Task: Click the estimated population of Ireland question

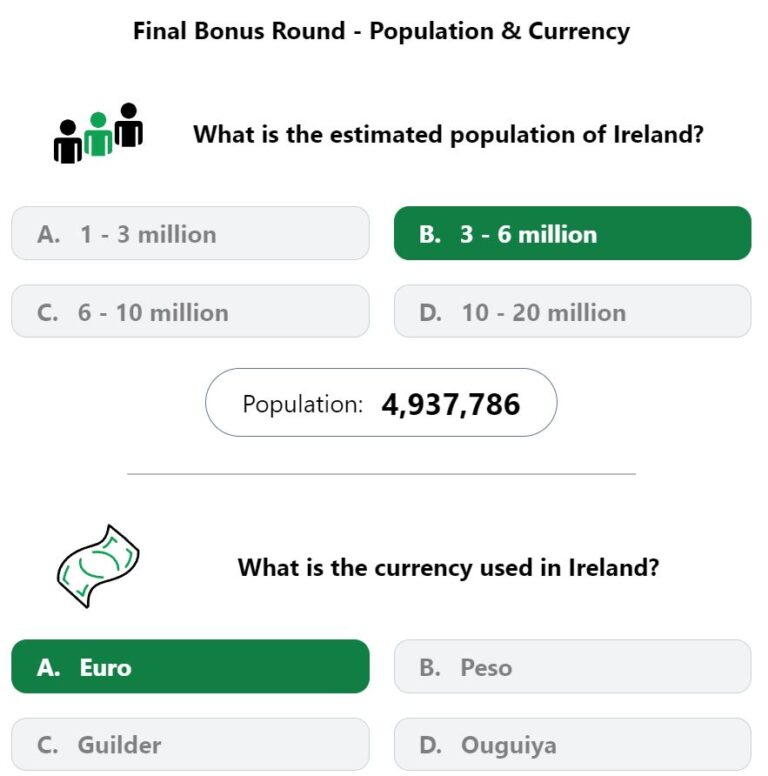Action: tap(448, 134)
